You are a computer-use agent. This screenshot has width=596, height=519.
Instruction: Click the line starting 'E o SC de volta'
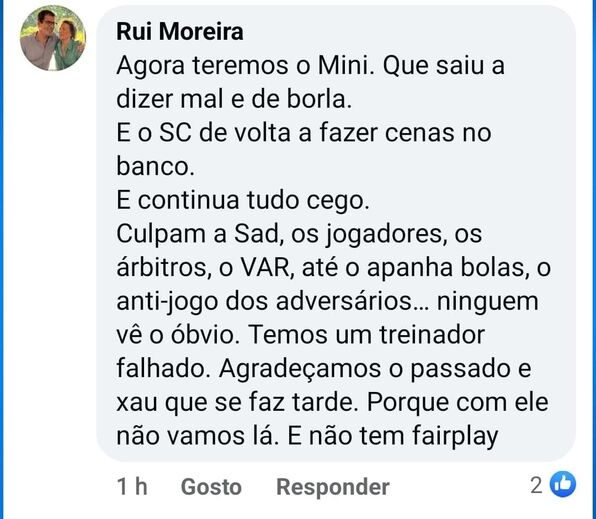pyautogui.click(x=304, y=133)
